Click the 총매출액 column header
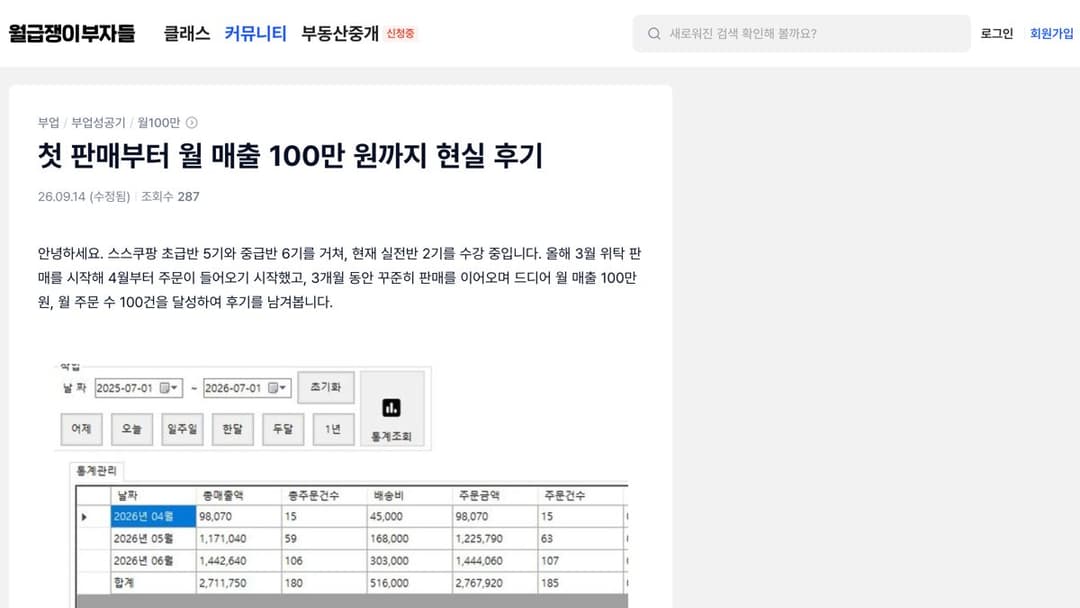This screenshot has width=1080, height=608. [x=239, y=495]
